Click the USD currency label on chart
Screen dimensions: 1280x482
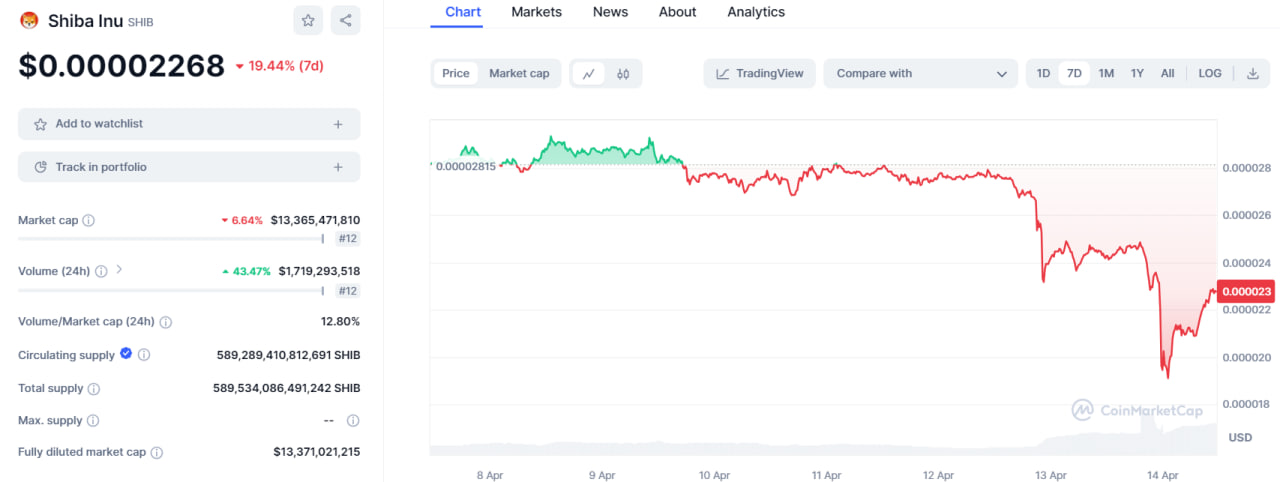click(x=1240, y=438)
